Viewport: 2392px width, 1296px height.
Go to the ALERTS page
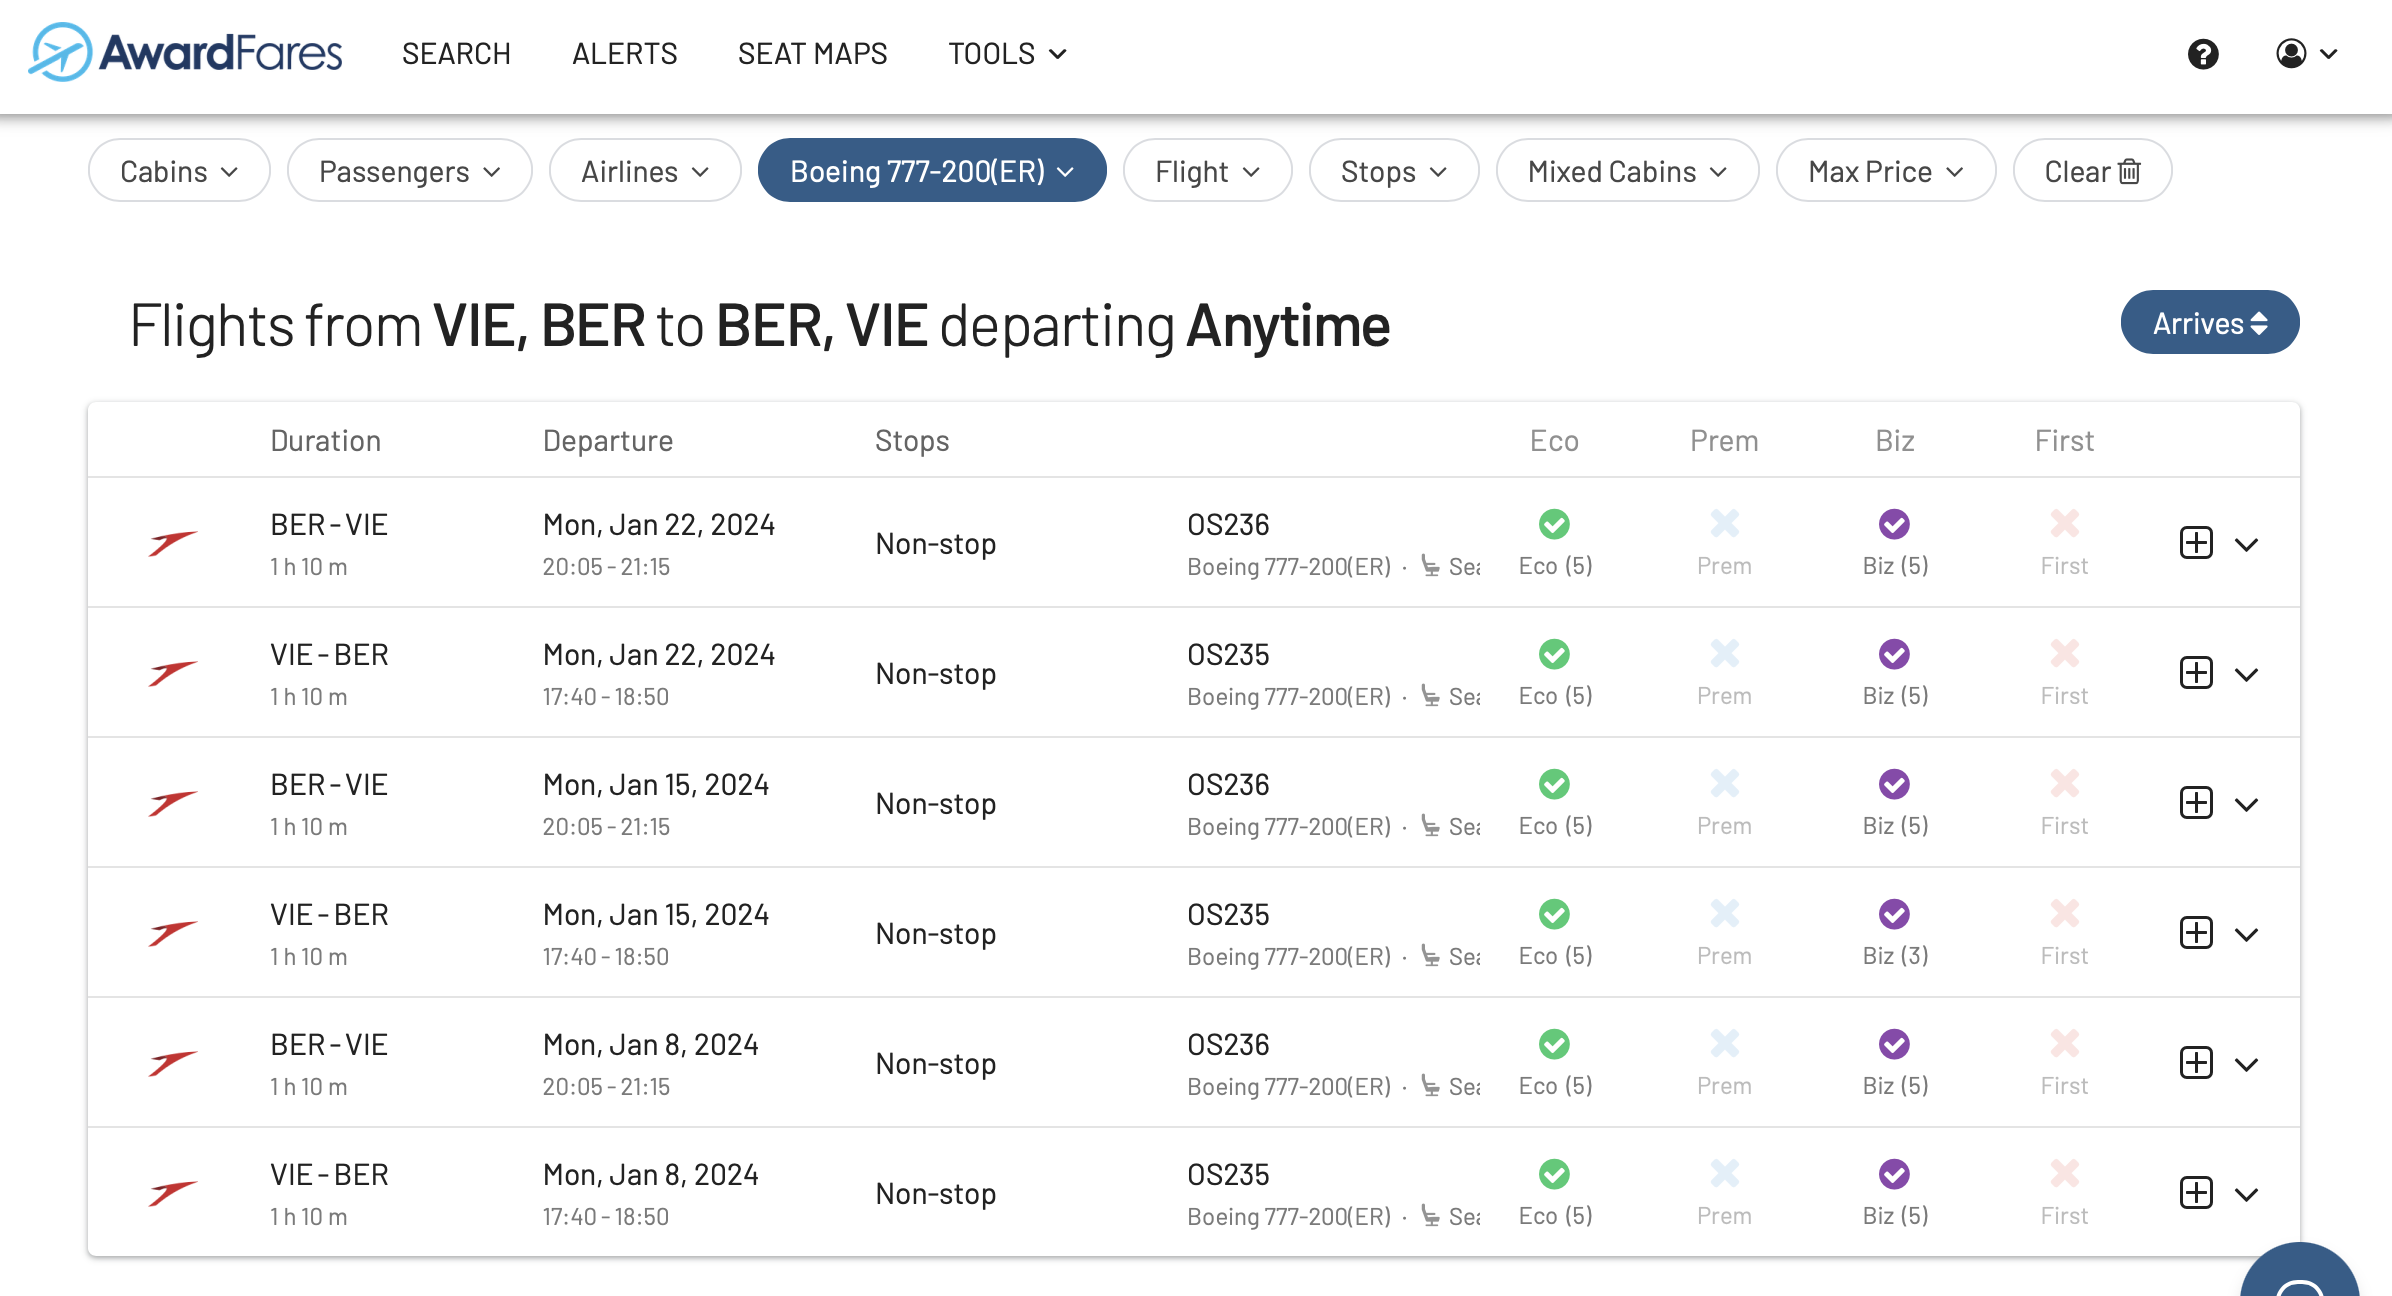click(x=624, y=54)
